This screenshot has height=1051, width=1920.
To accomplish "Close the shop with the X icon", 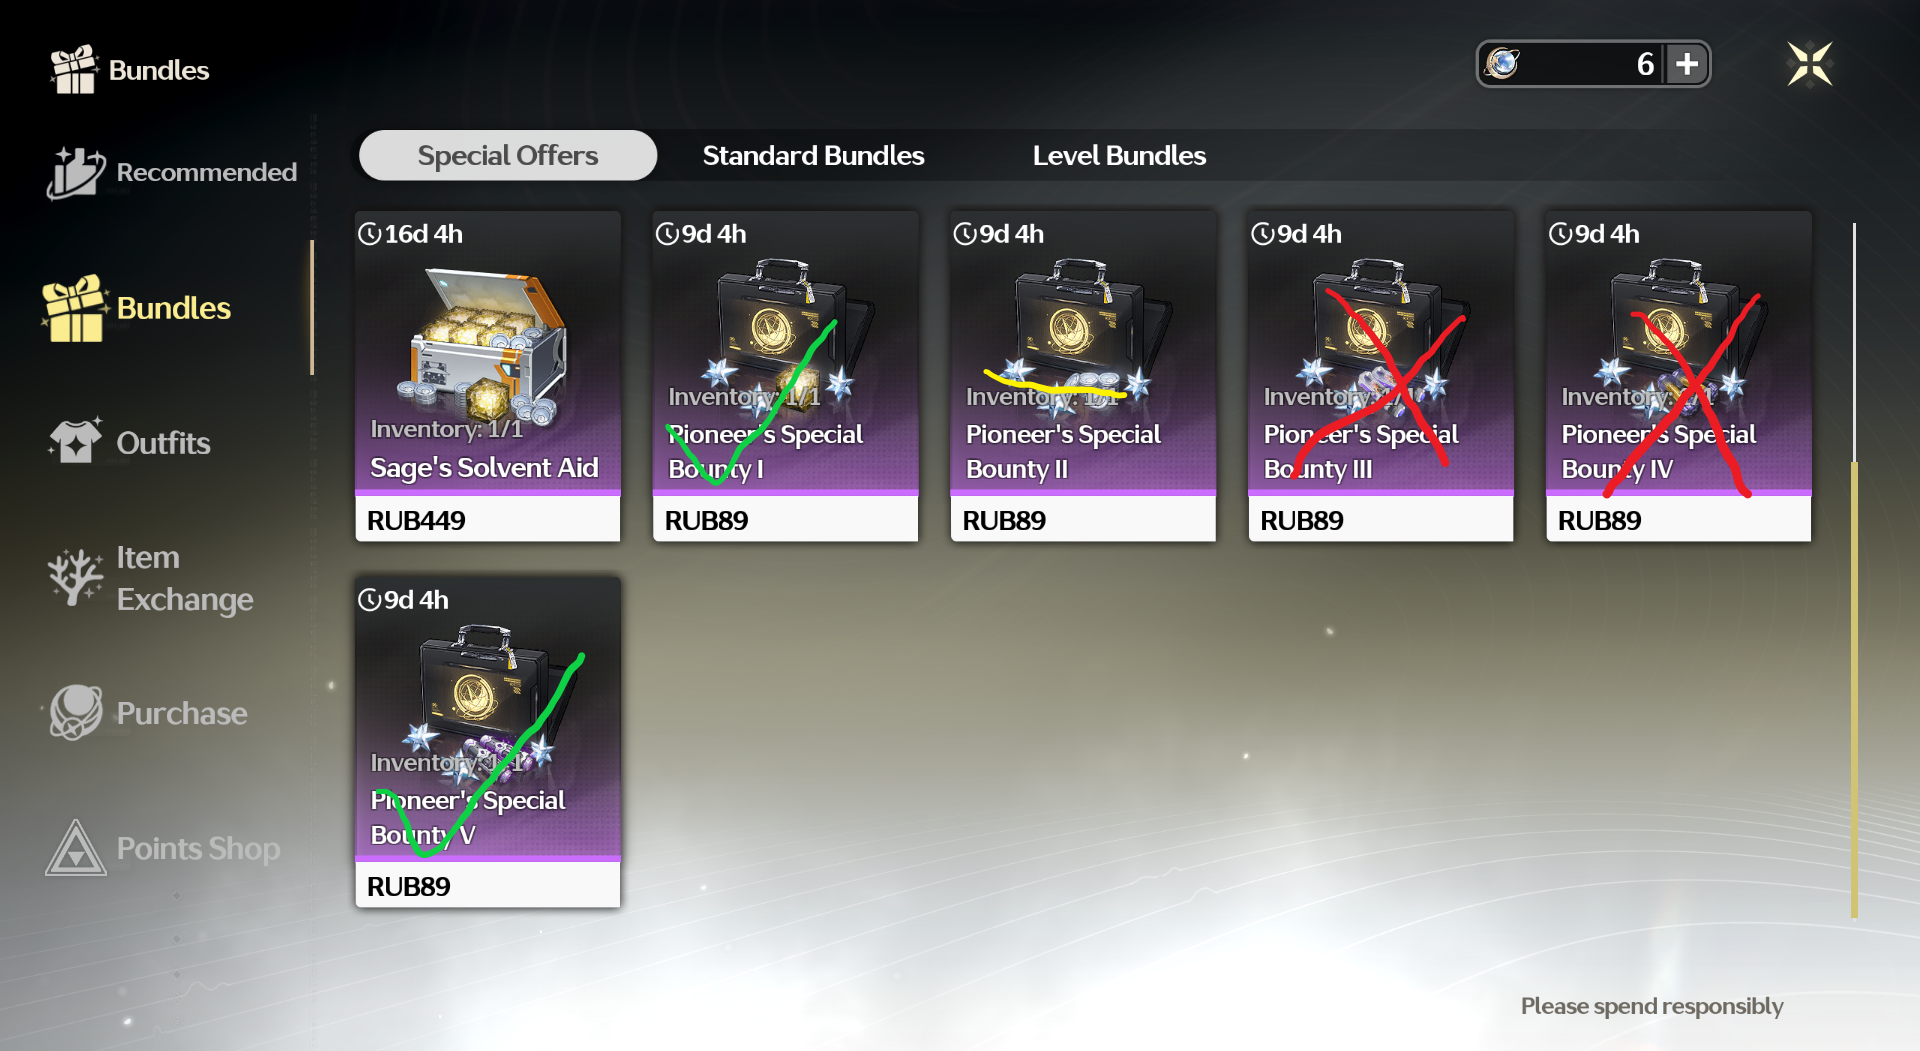I will 1810,64.
